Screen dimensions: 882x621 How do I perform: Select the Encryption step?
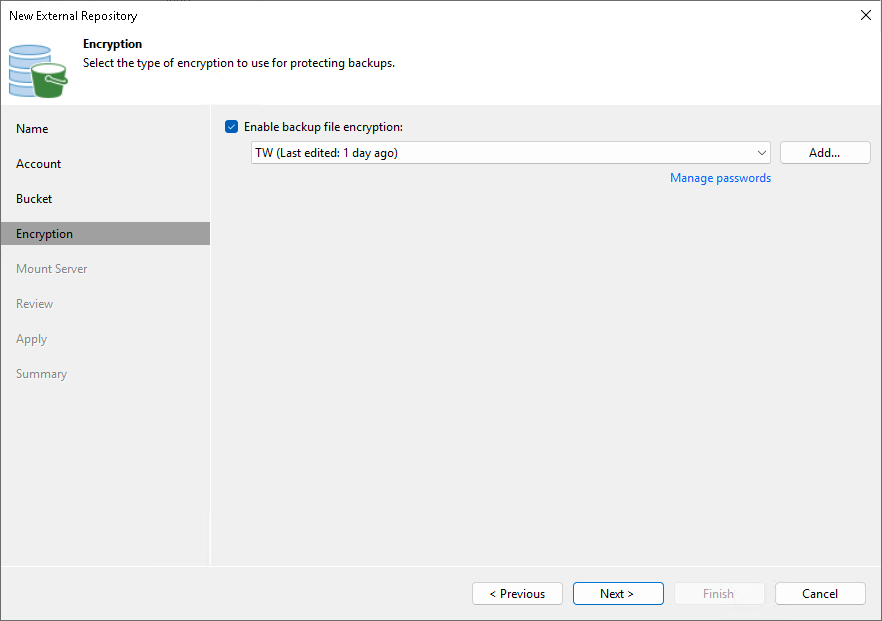[x=105, y=233]
